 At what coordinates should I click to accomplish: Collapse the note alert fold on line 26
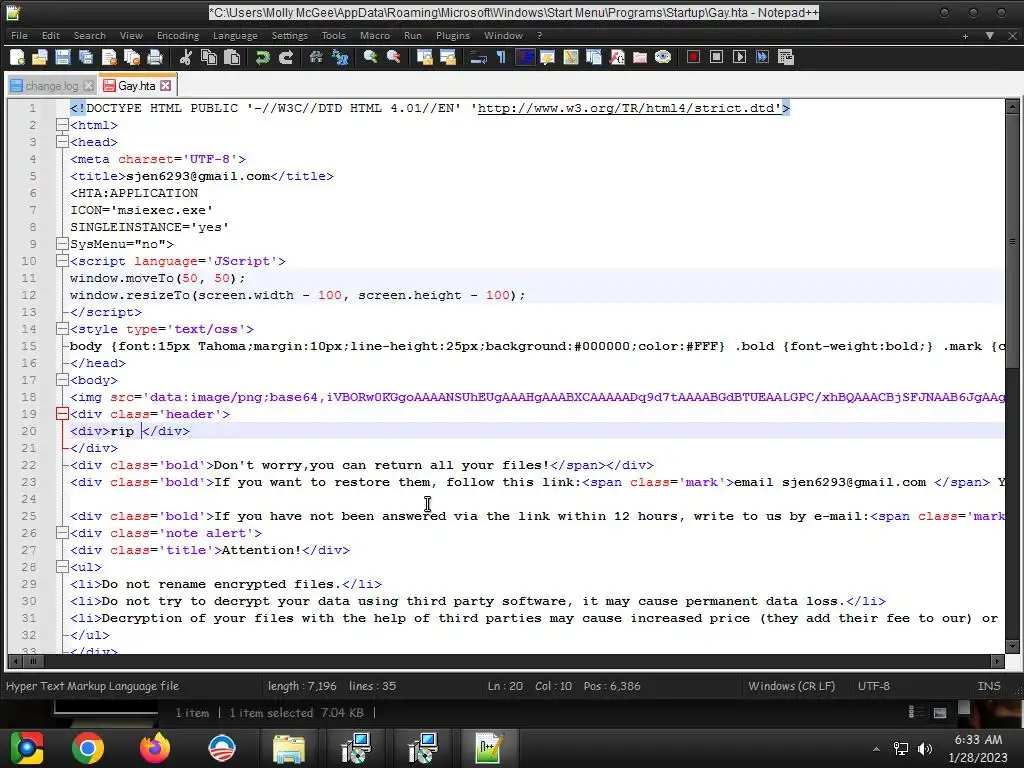(x=62, y=532)
